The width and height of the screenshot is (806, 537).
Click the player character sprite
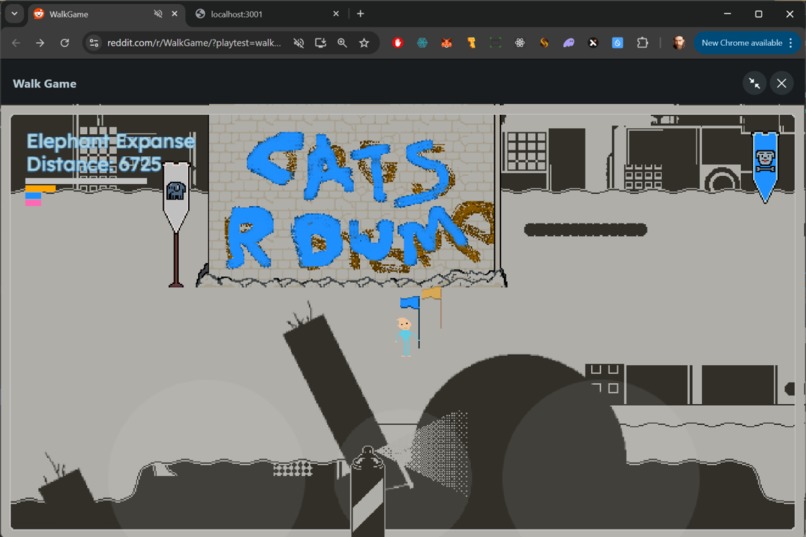pos(405,337)
